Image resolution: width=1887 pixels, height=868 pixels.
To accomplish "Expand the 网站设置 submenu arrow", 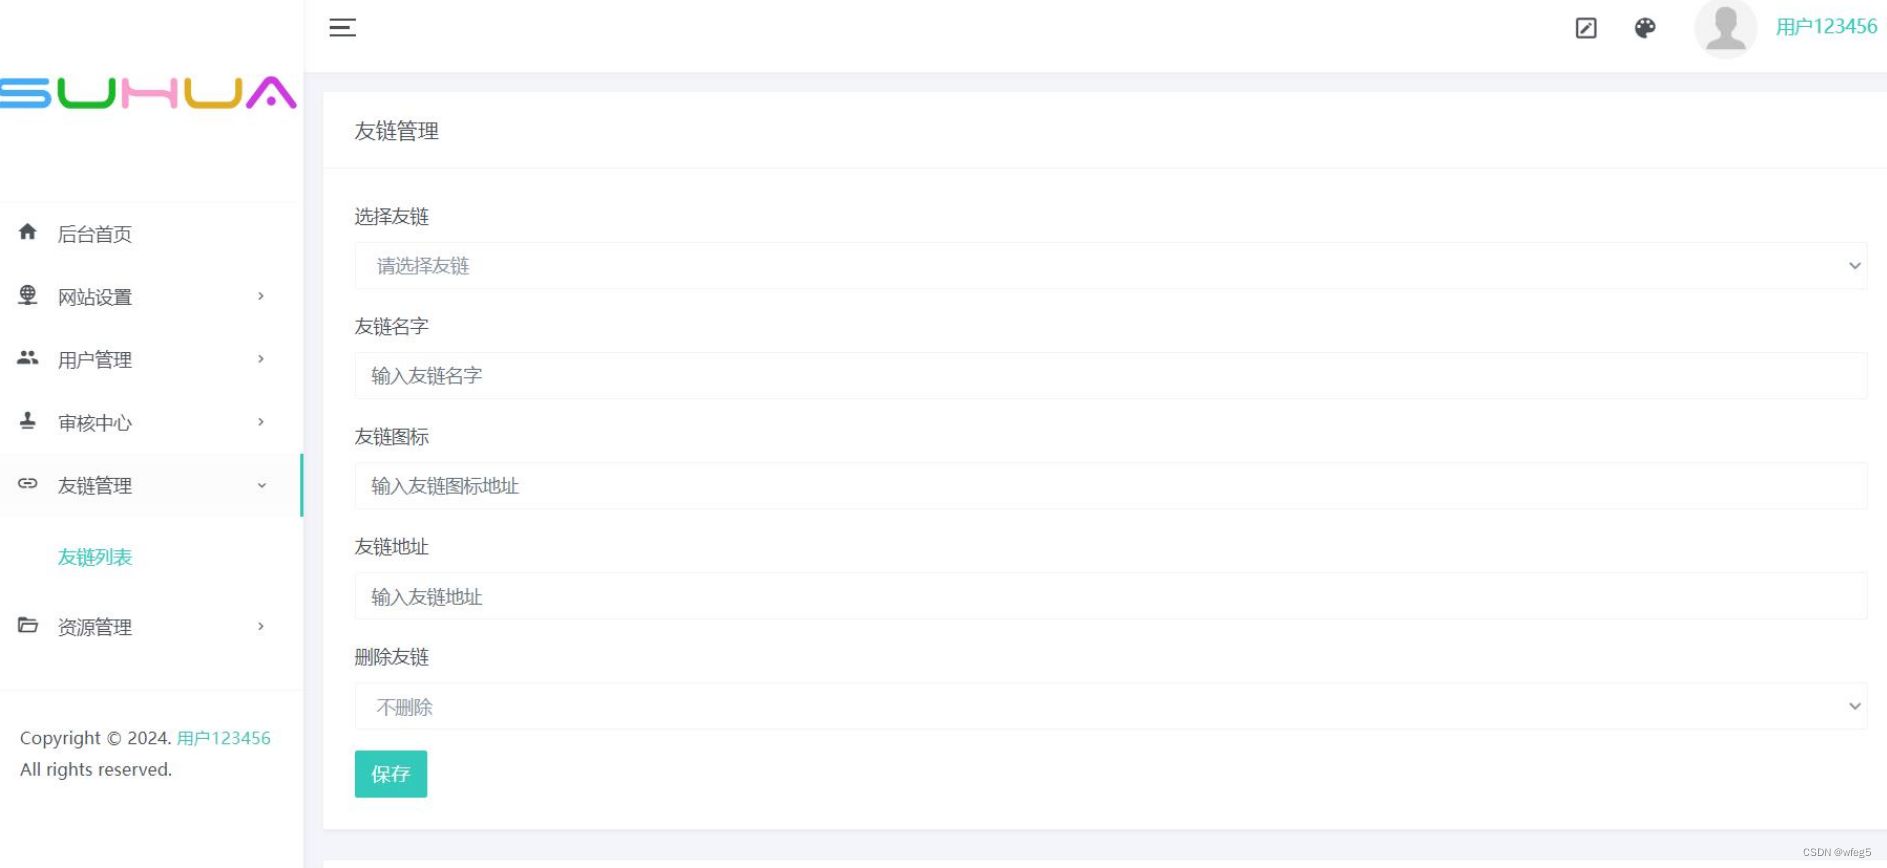I will 261,296.
